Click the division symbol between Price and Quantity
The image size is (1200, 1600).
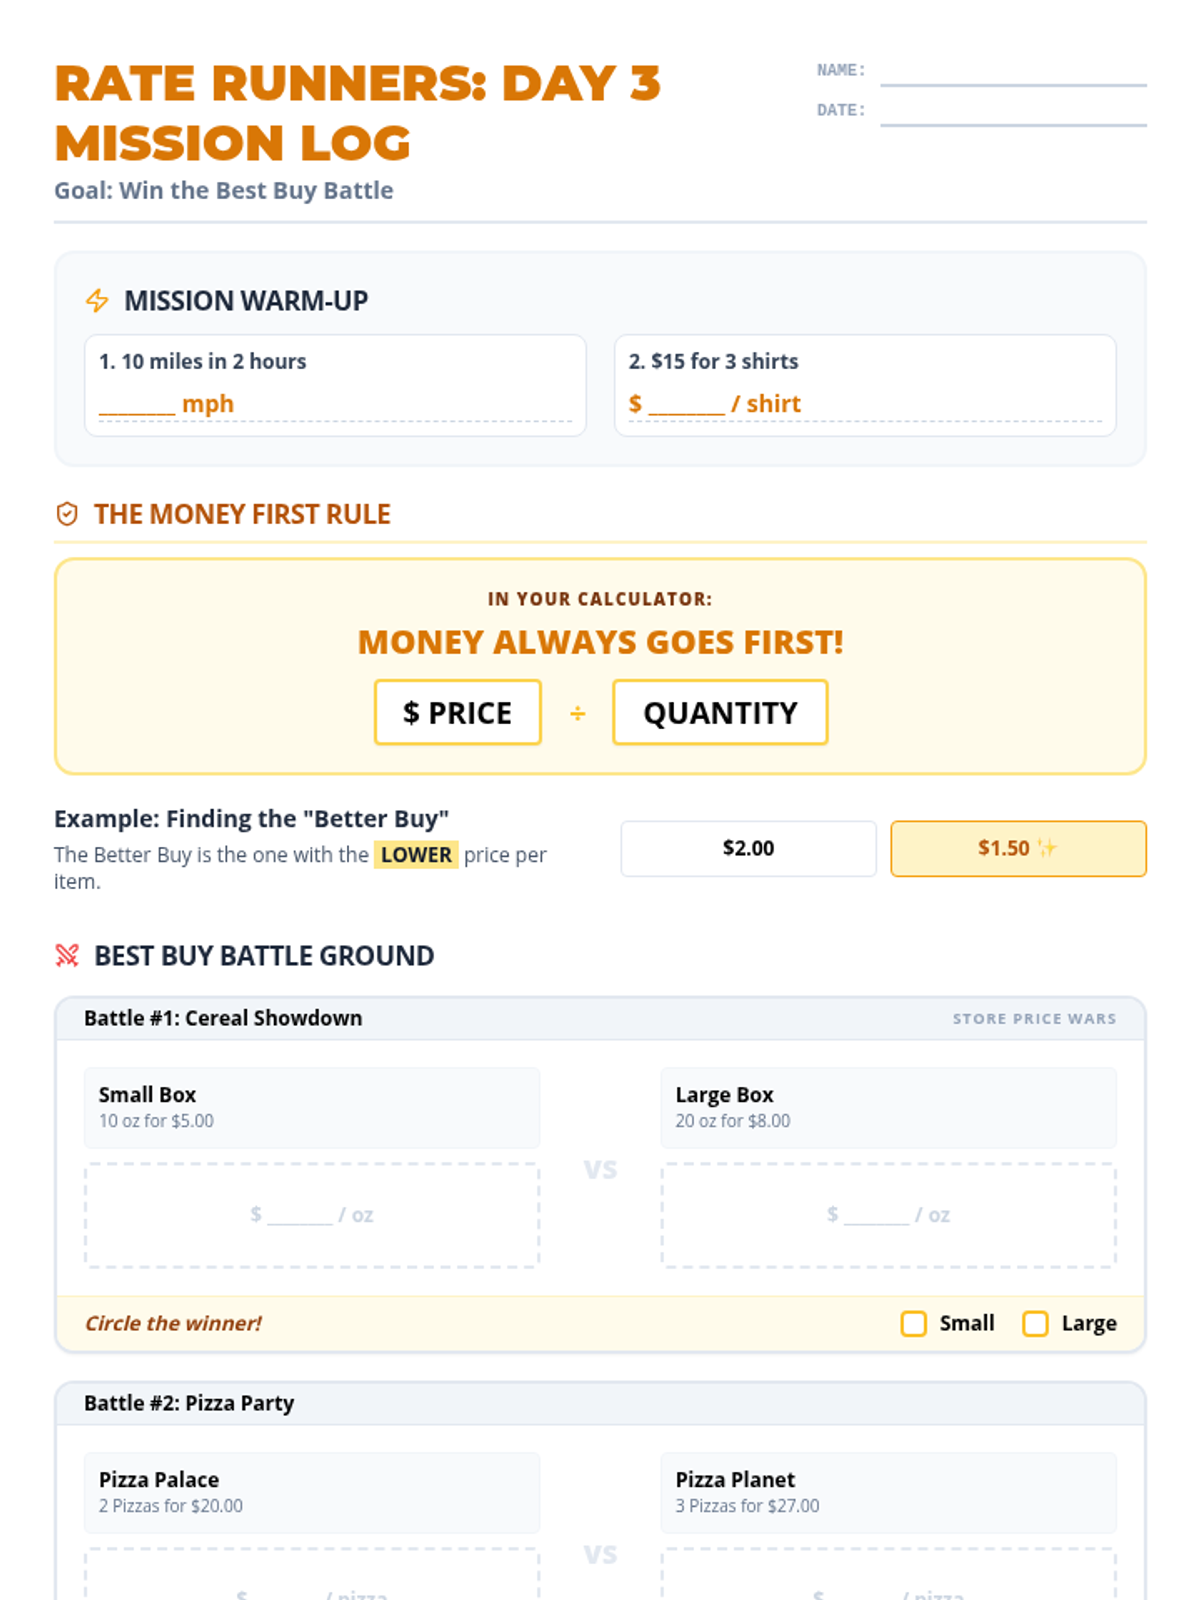577,713
